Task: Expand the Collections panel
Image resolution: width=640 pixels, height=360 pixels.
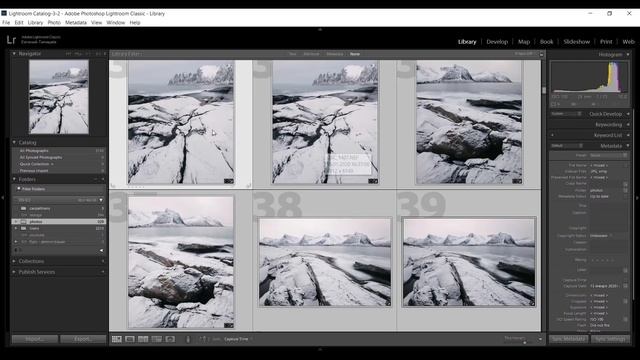Action: click(x=14, y=261)
